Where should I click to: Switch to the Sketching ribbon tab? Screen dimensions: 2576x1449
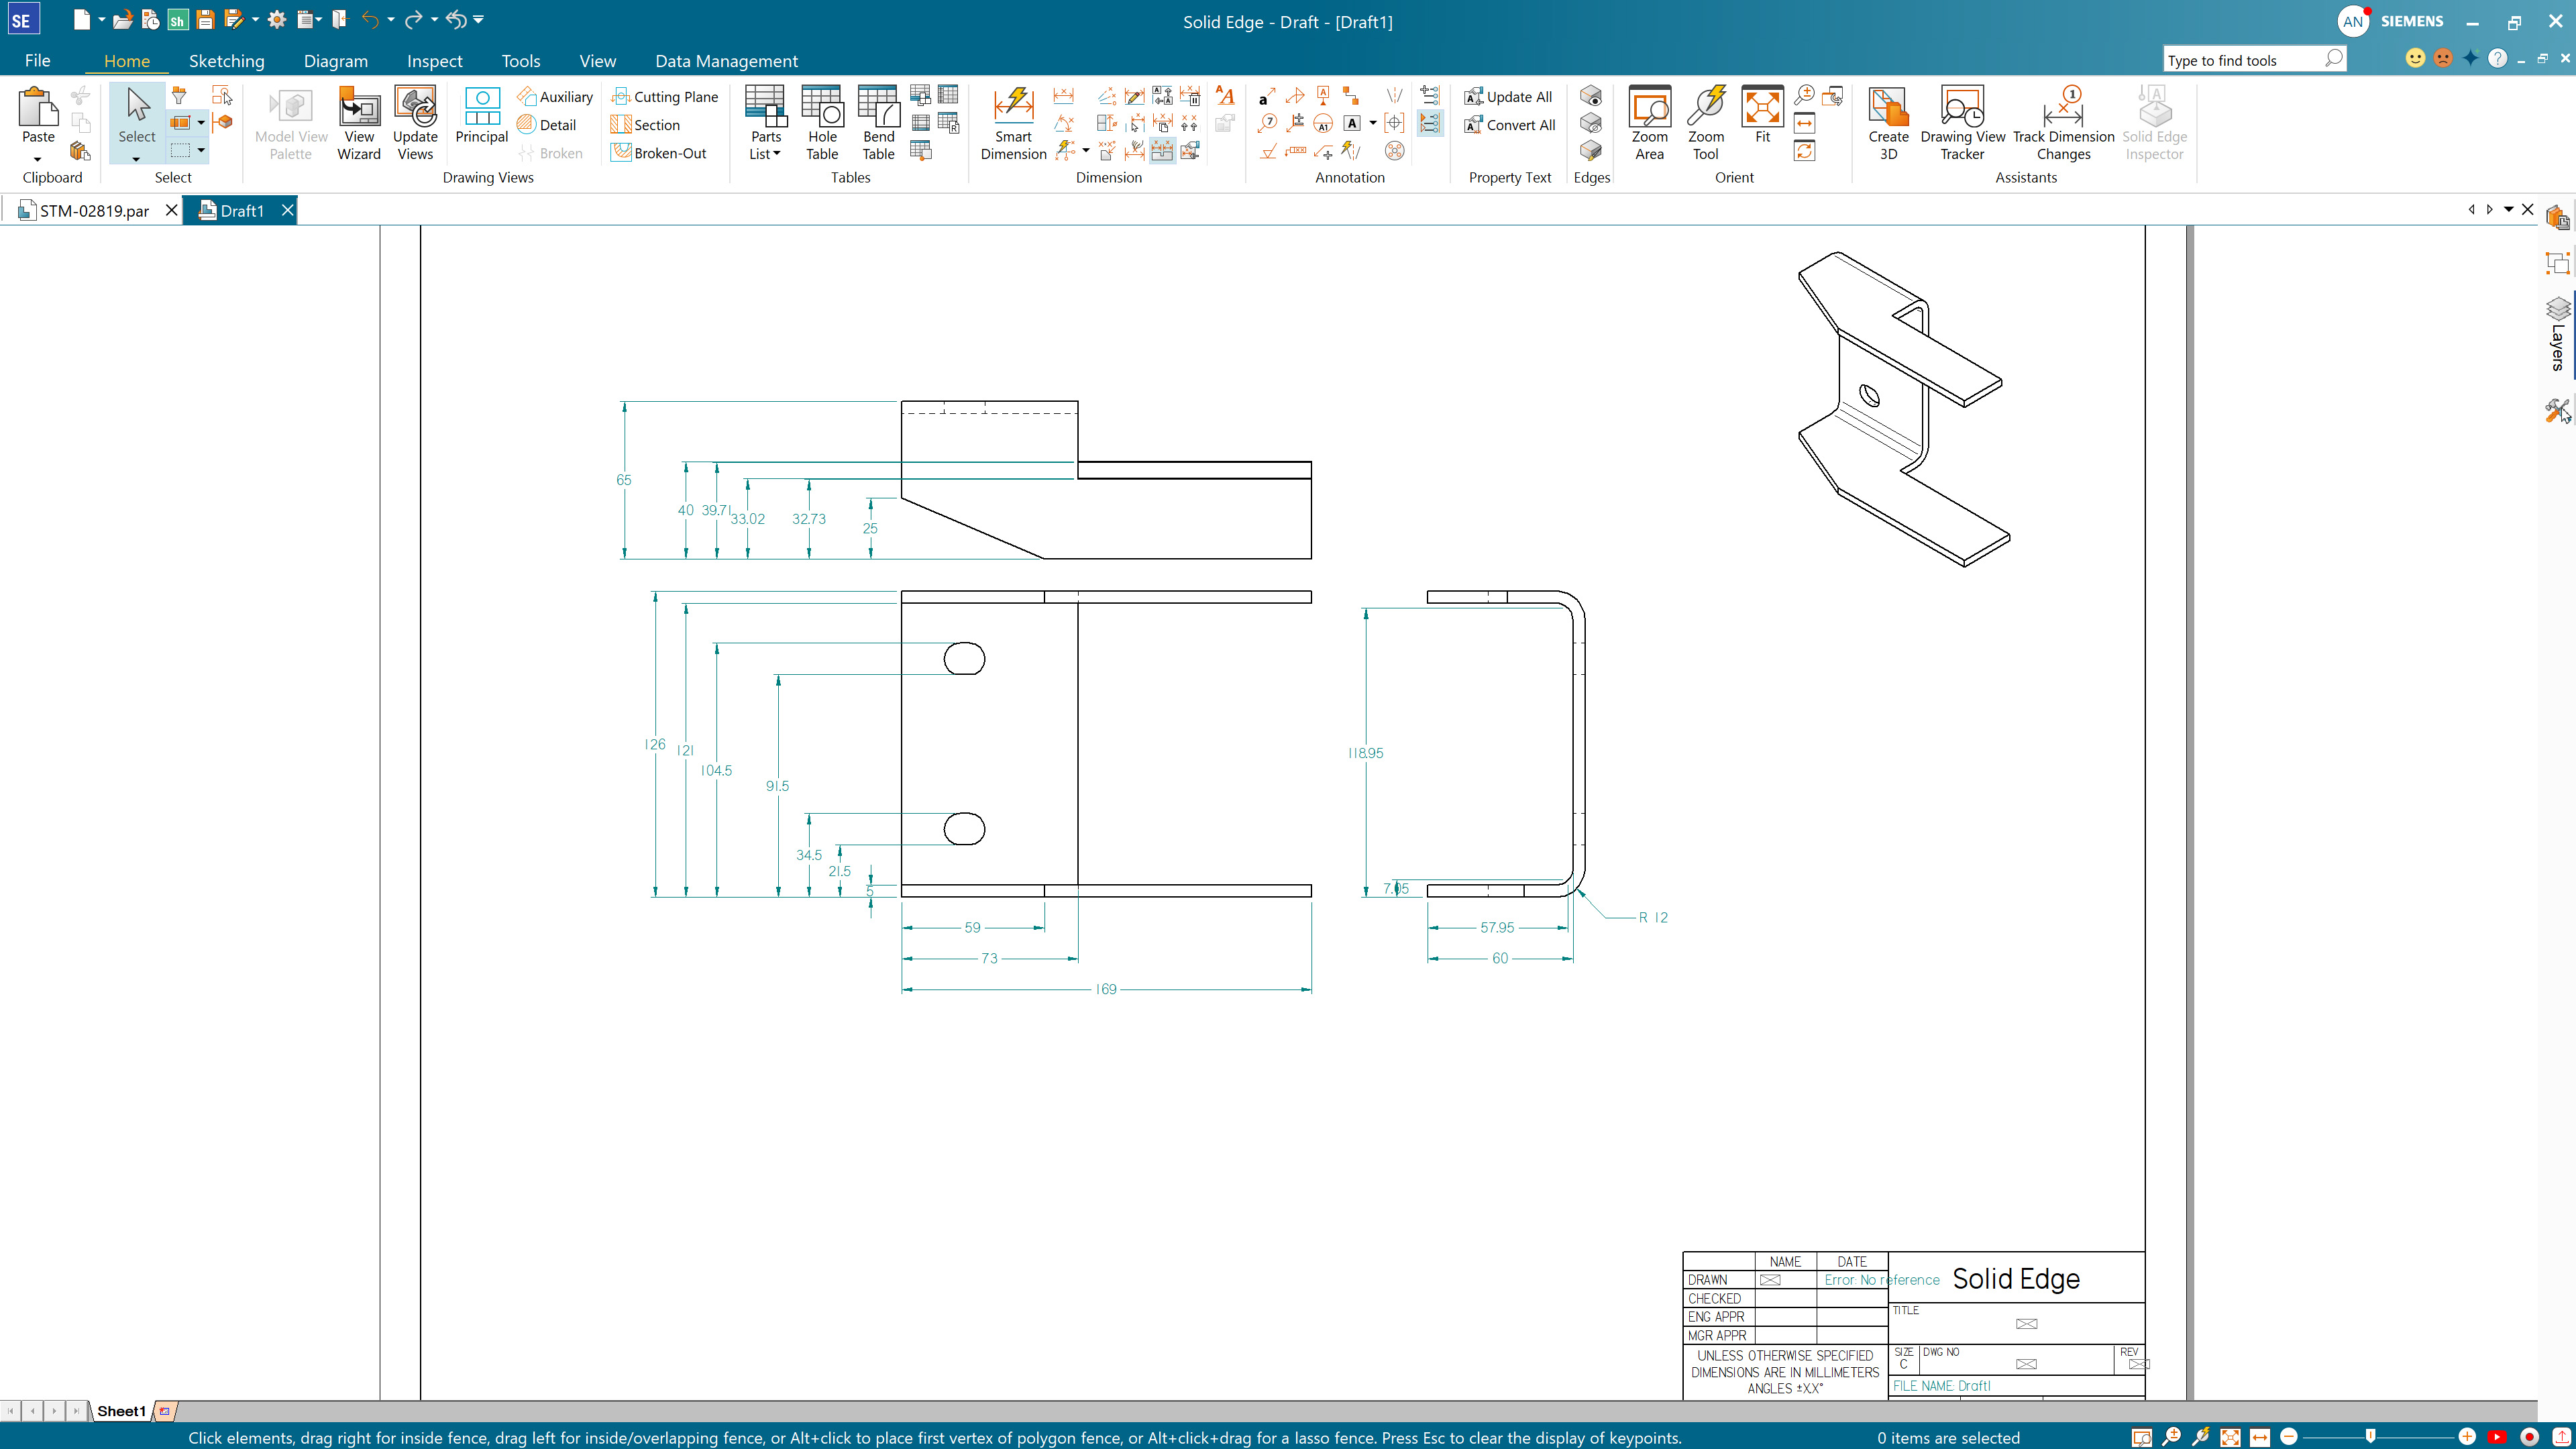(x=227, y=60)
